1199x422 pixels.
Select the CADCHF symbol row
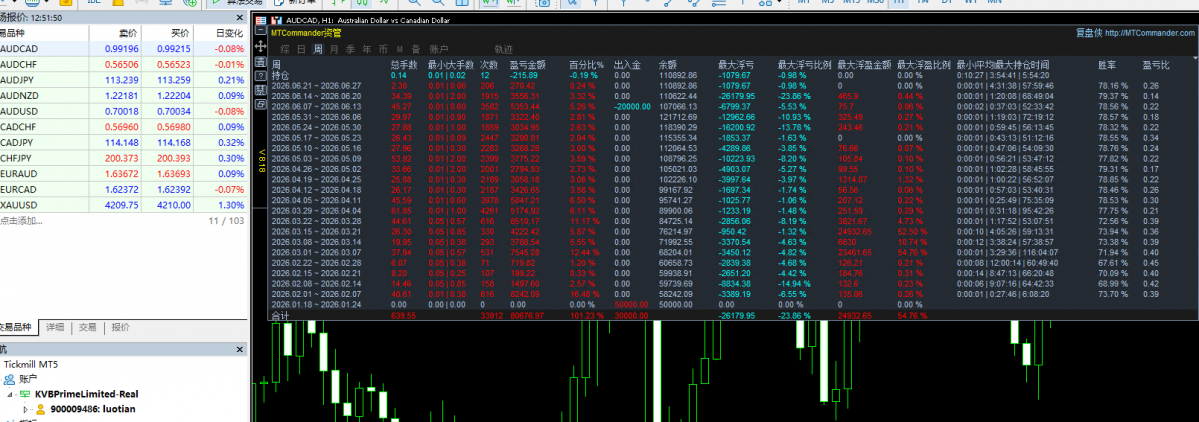coord(123,127)
